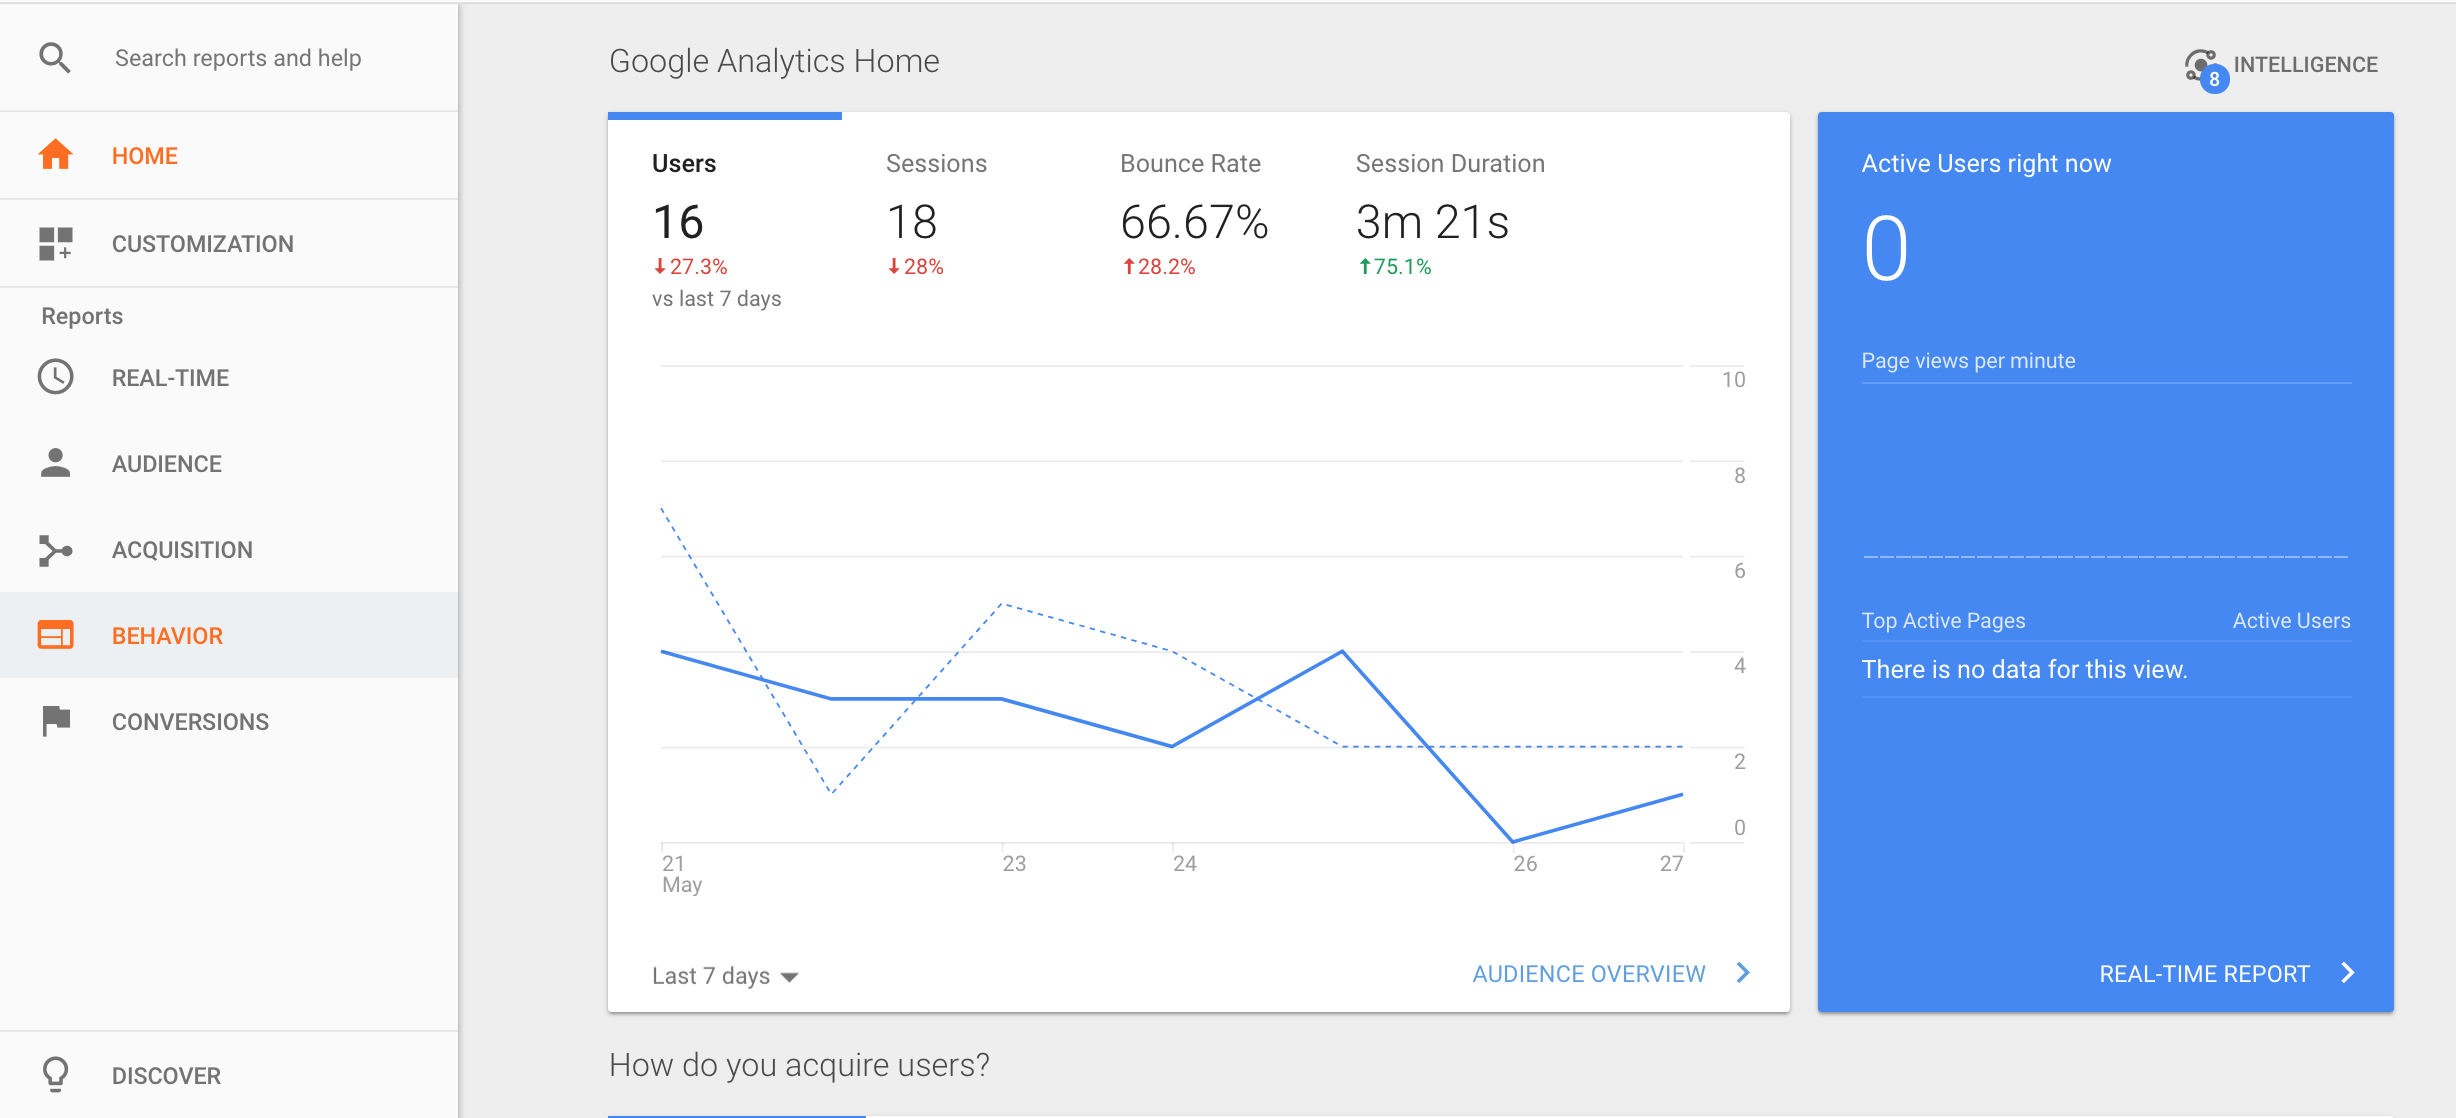Open the CUSTOMIZATION section
The height and width of the screenshot is (1118, 2456).
(229, 243)
